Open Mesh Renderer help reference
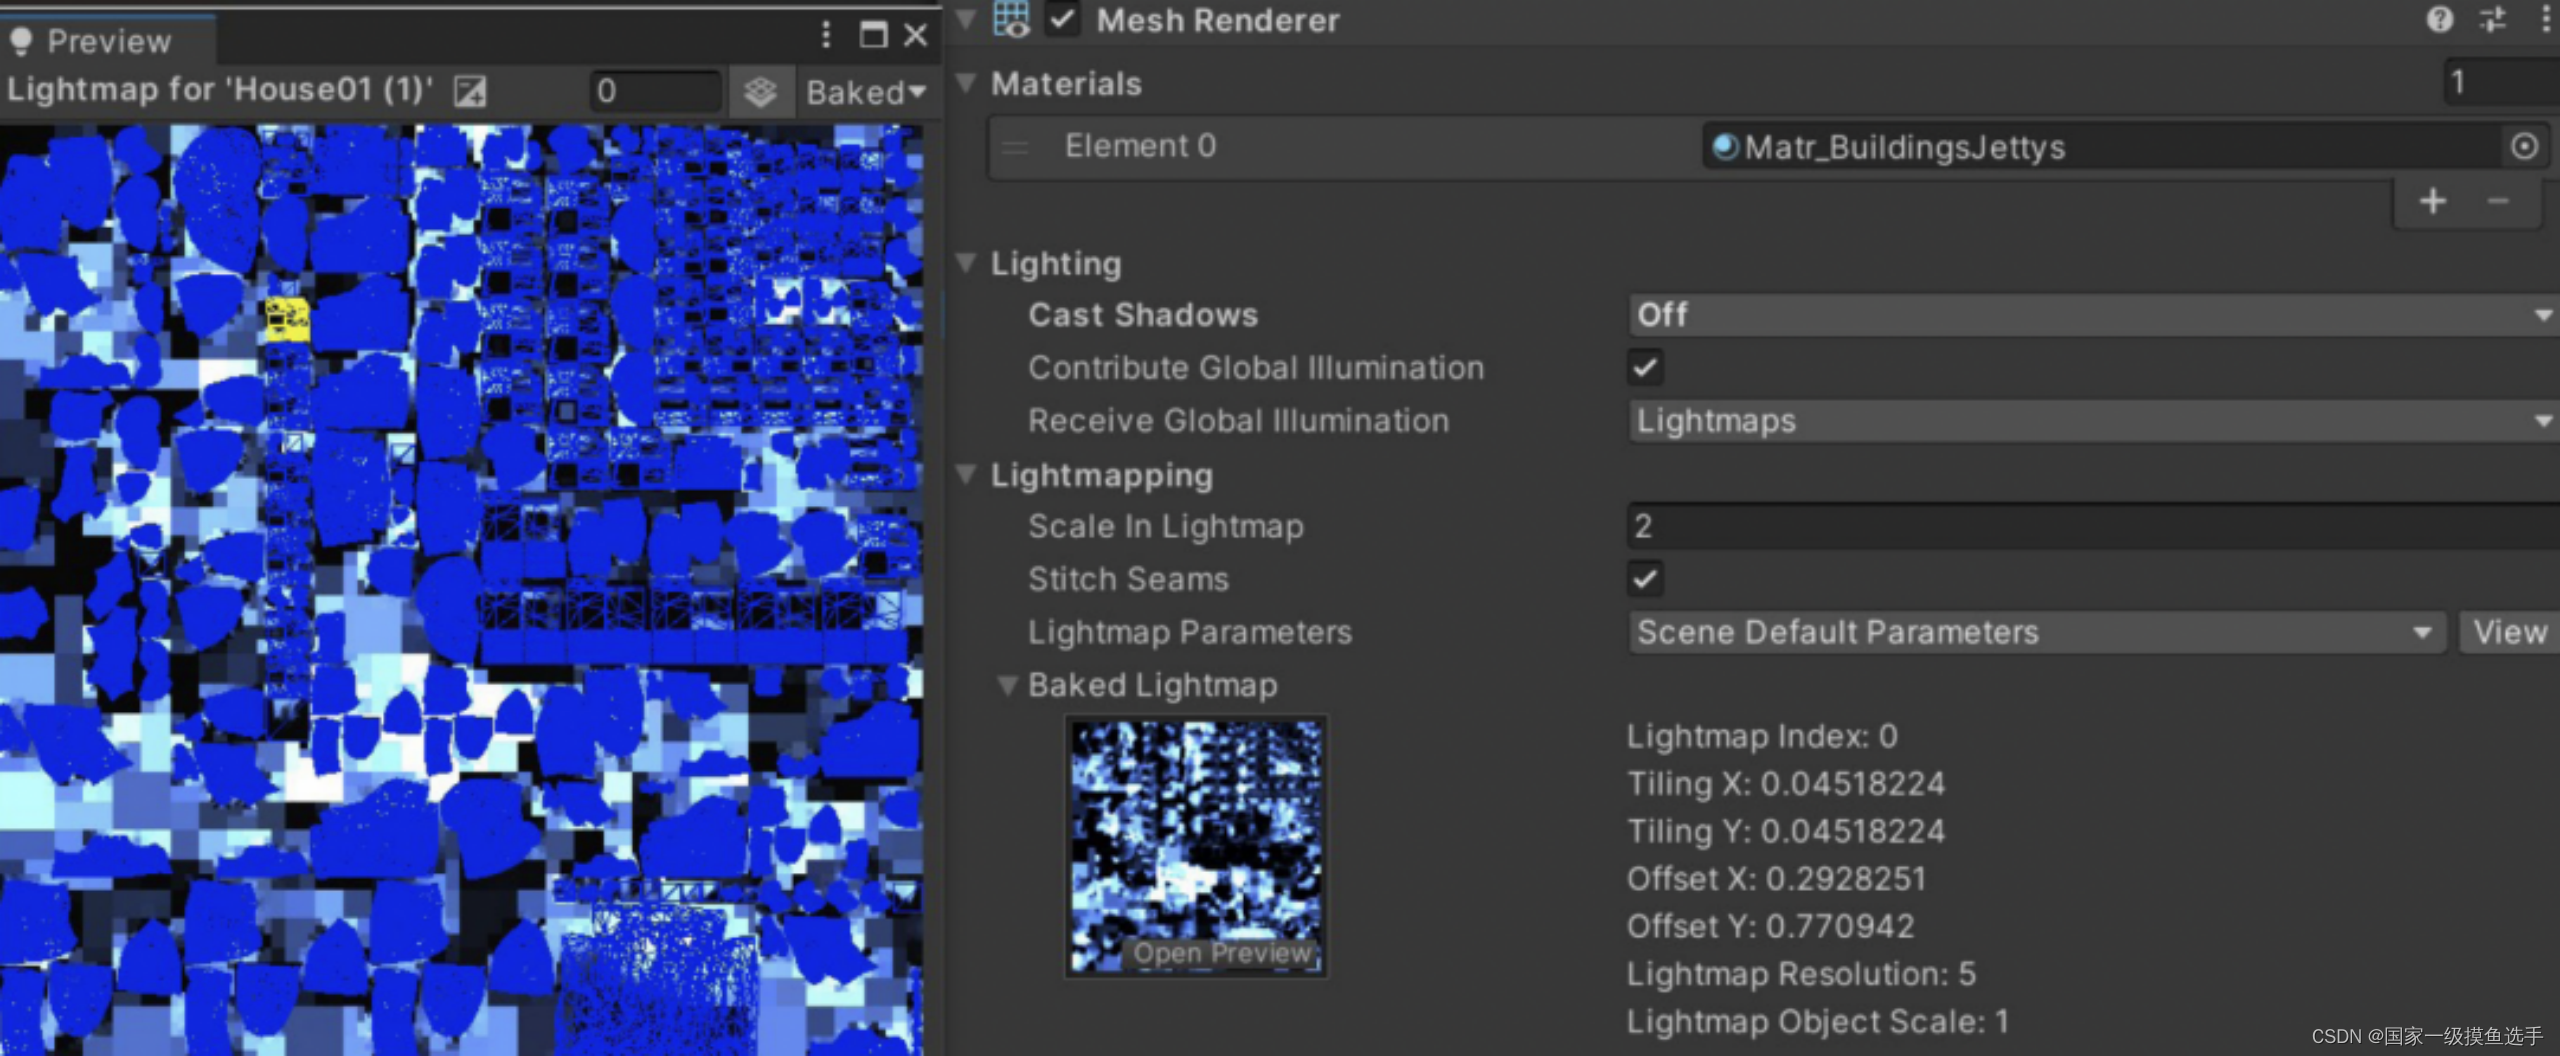The width and height of the screenshot is (2560, 1056). [2440, 19]
